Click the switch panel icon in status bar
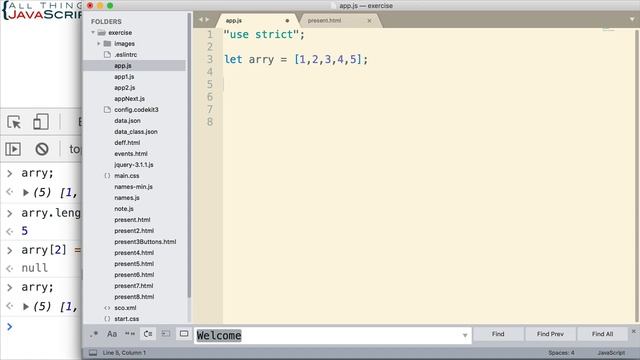This screenshot has height=360, width=640. coord(93,353)
